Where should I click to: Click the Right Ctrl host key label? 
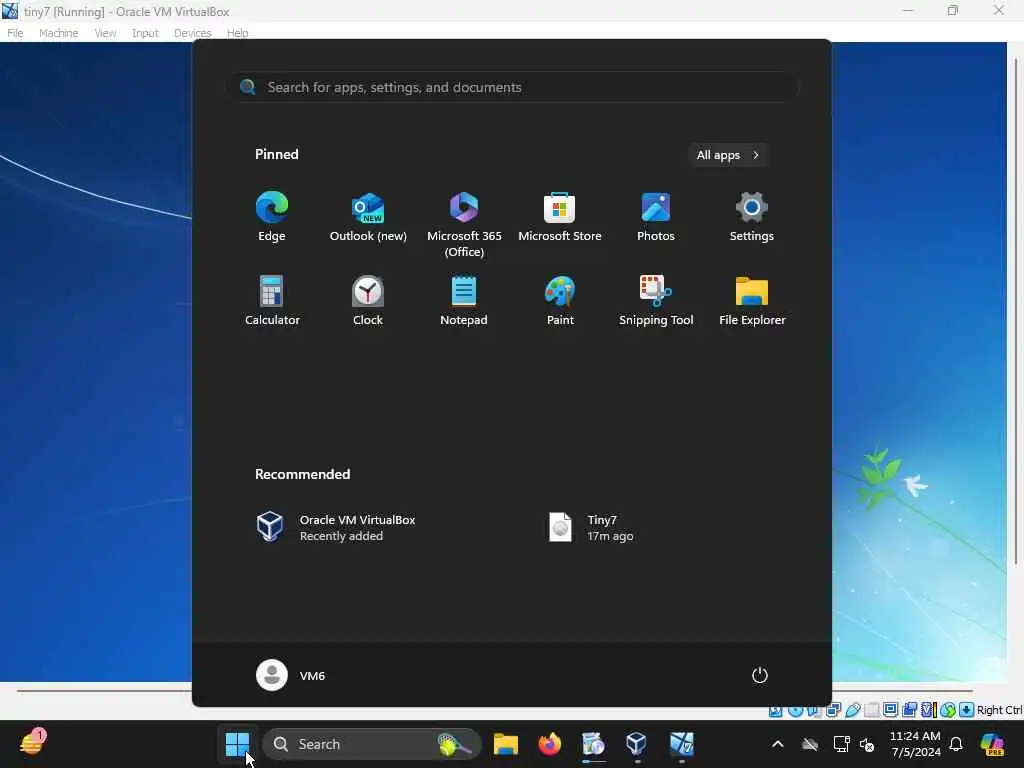[x=999, y=710]
